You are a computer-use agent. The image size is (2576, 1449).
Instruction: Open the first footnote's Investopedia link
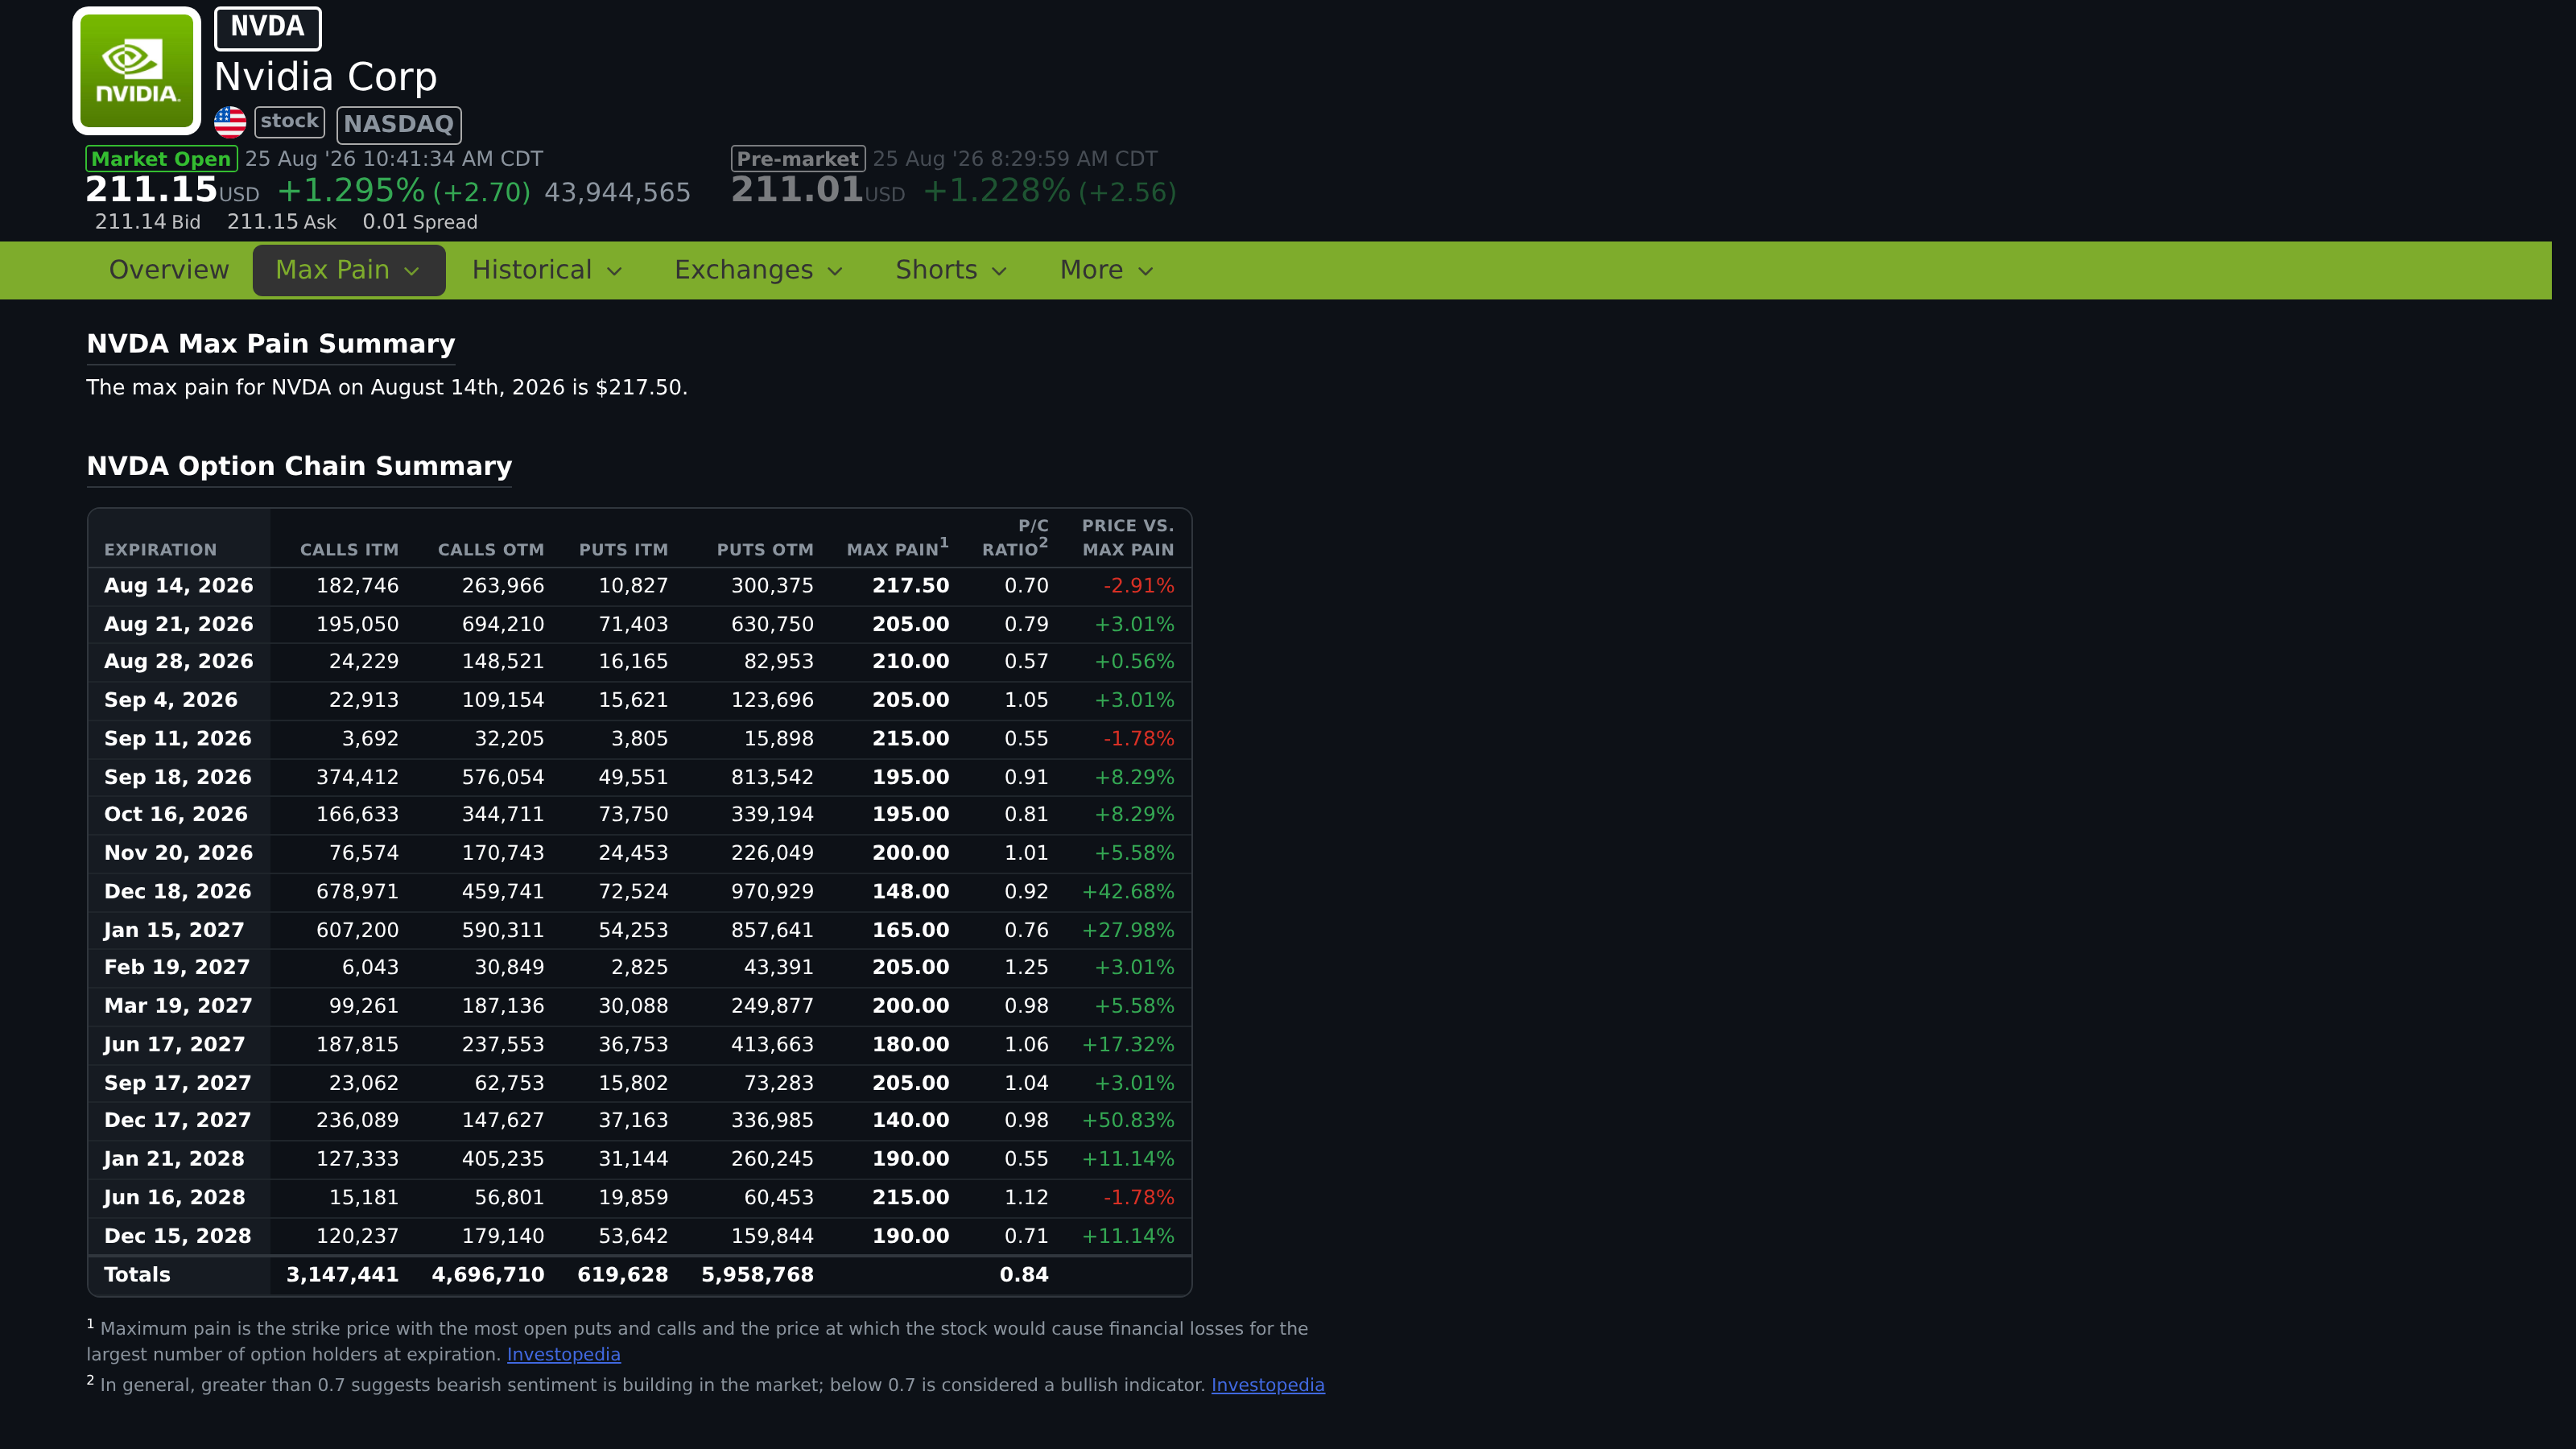563,1354
